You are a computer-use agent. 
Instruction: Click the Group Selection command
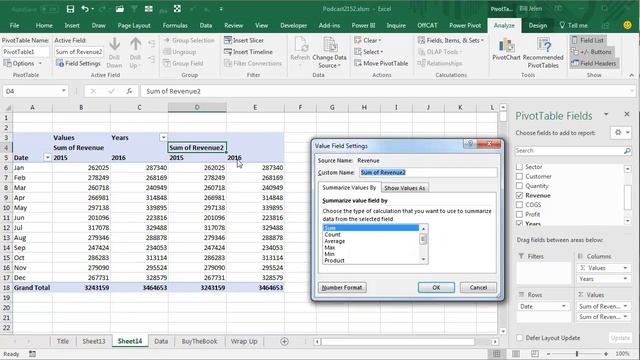coord(189,40)
